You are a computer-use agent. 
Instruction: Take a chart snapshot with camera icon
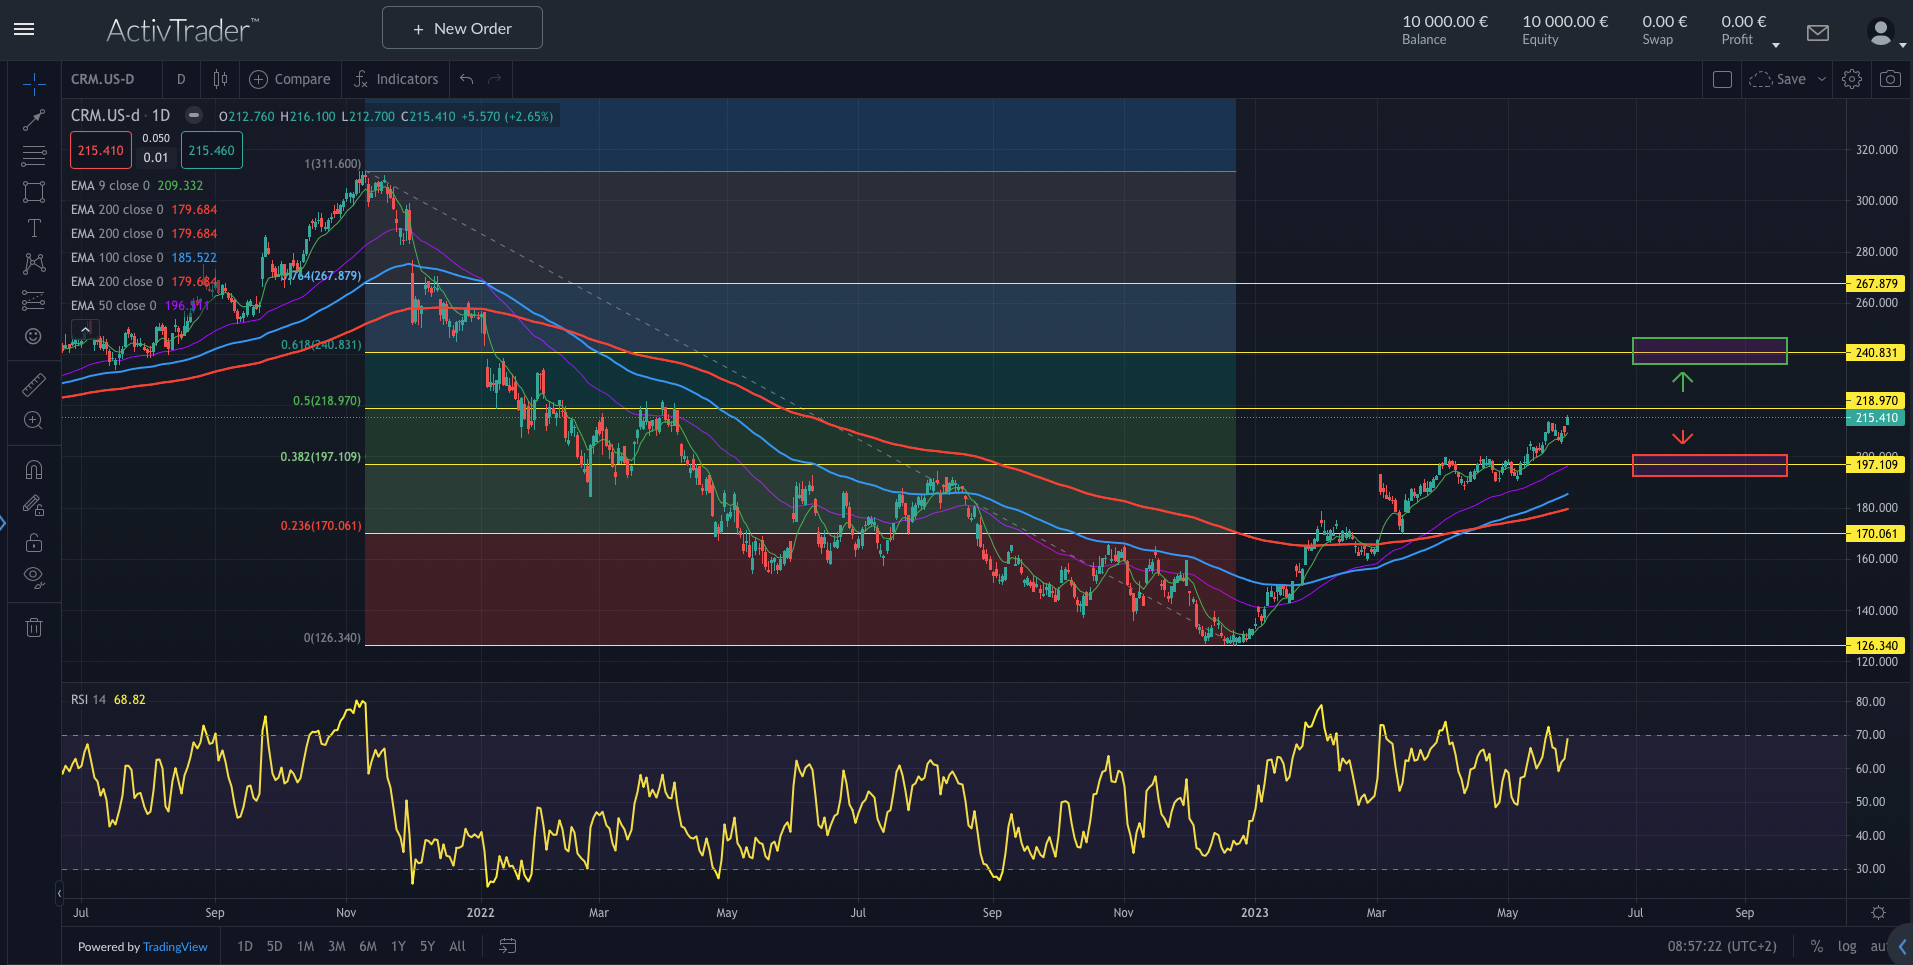pos(1890,79)
